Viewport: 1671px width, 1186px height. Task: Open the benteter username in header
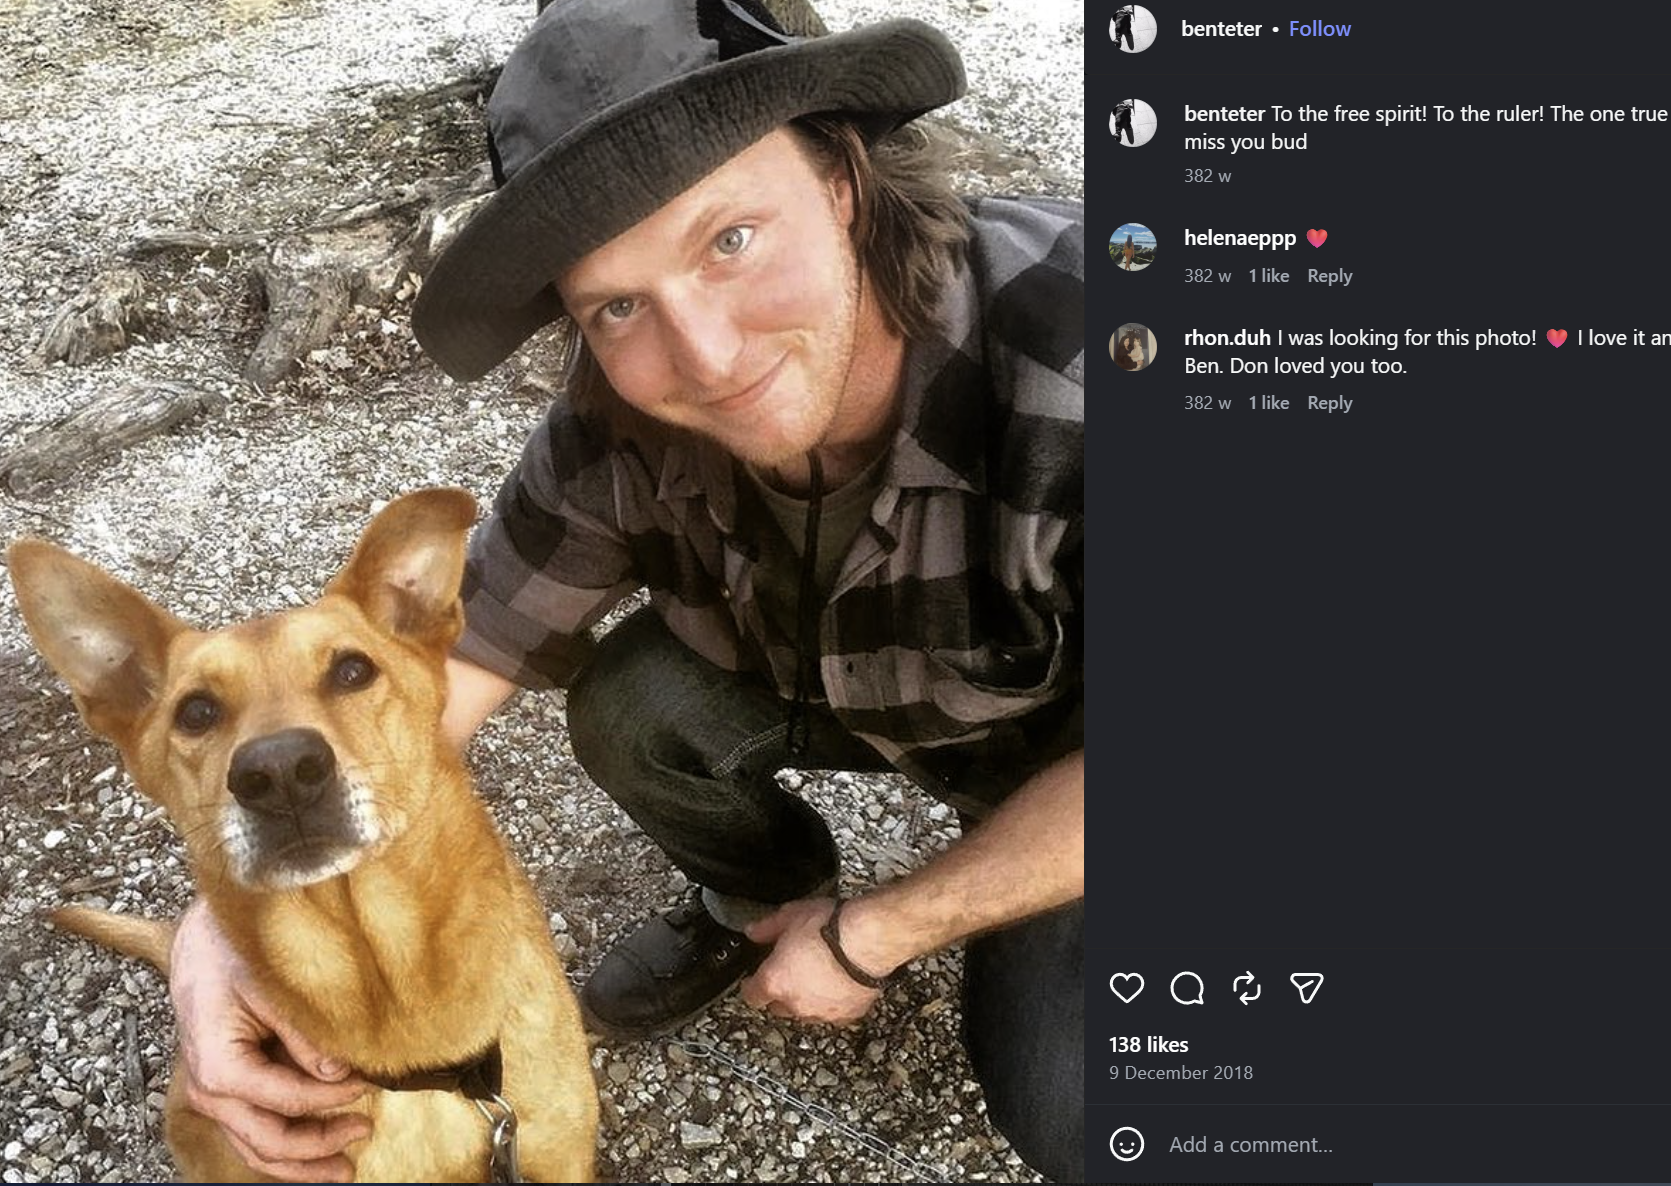1221,29
